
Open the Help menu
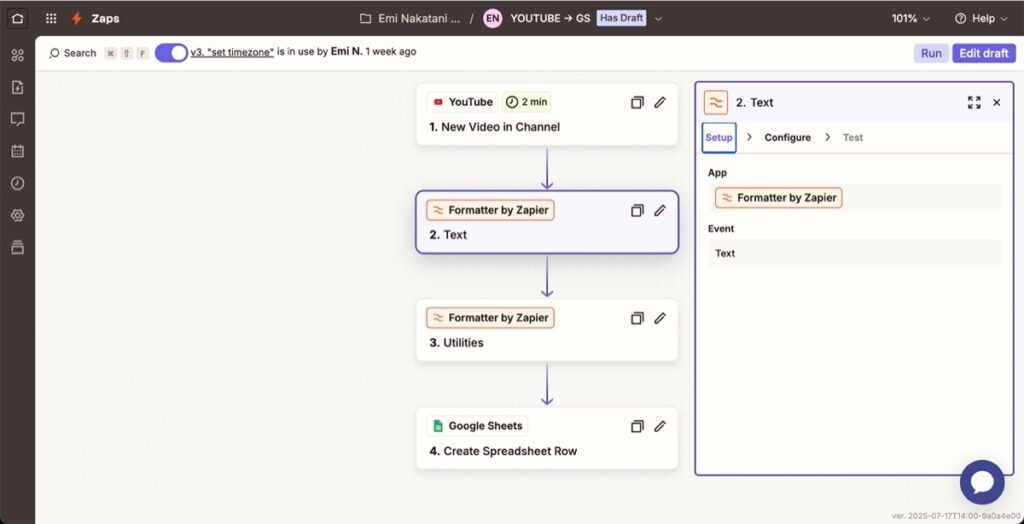point(982,18)
